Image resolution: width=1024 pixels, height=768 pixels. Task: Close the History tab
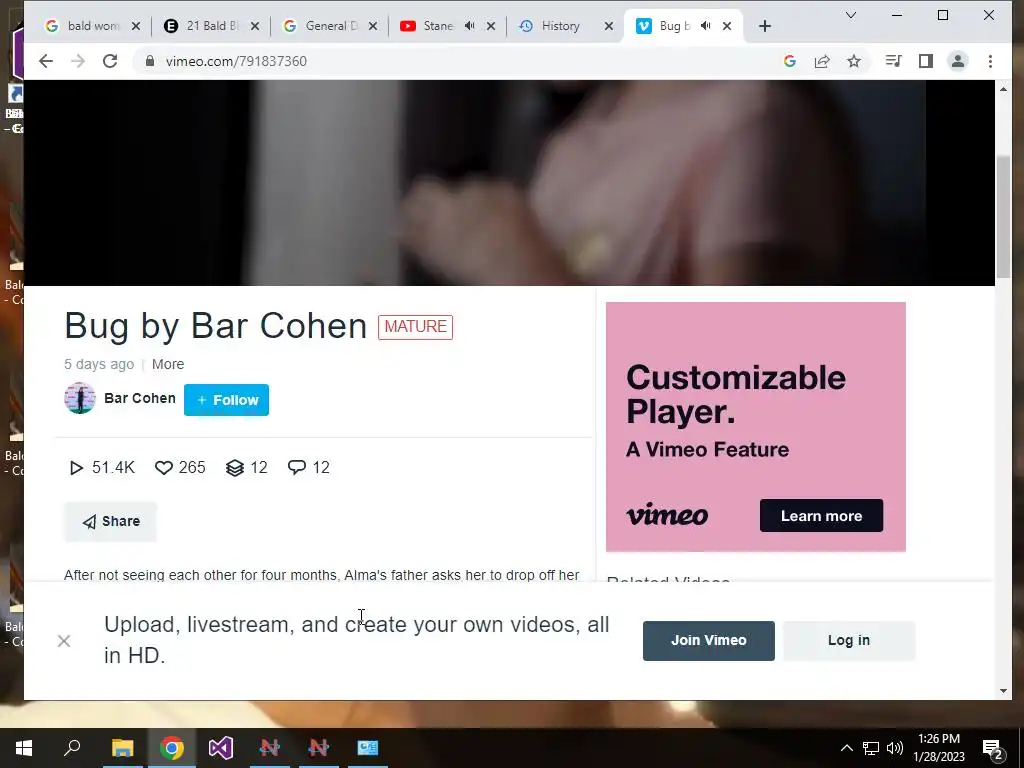click(x=609, y=26)
